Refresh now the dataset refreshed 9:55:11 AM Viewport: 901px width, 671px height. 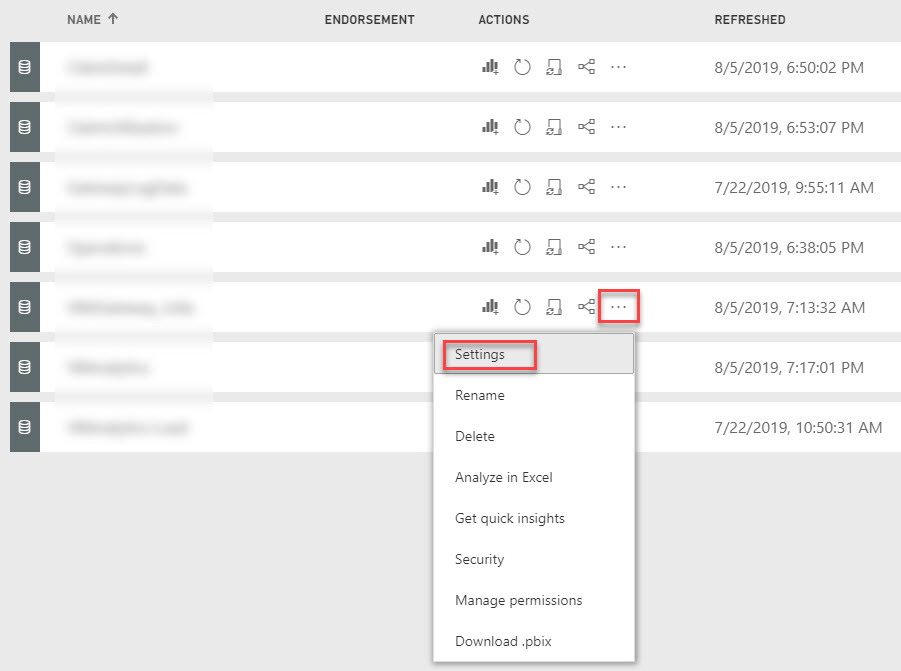(x=522, y=187)
